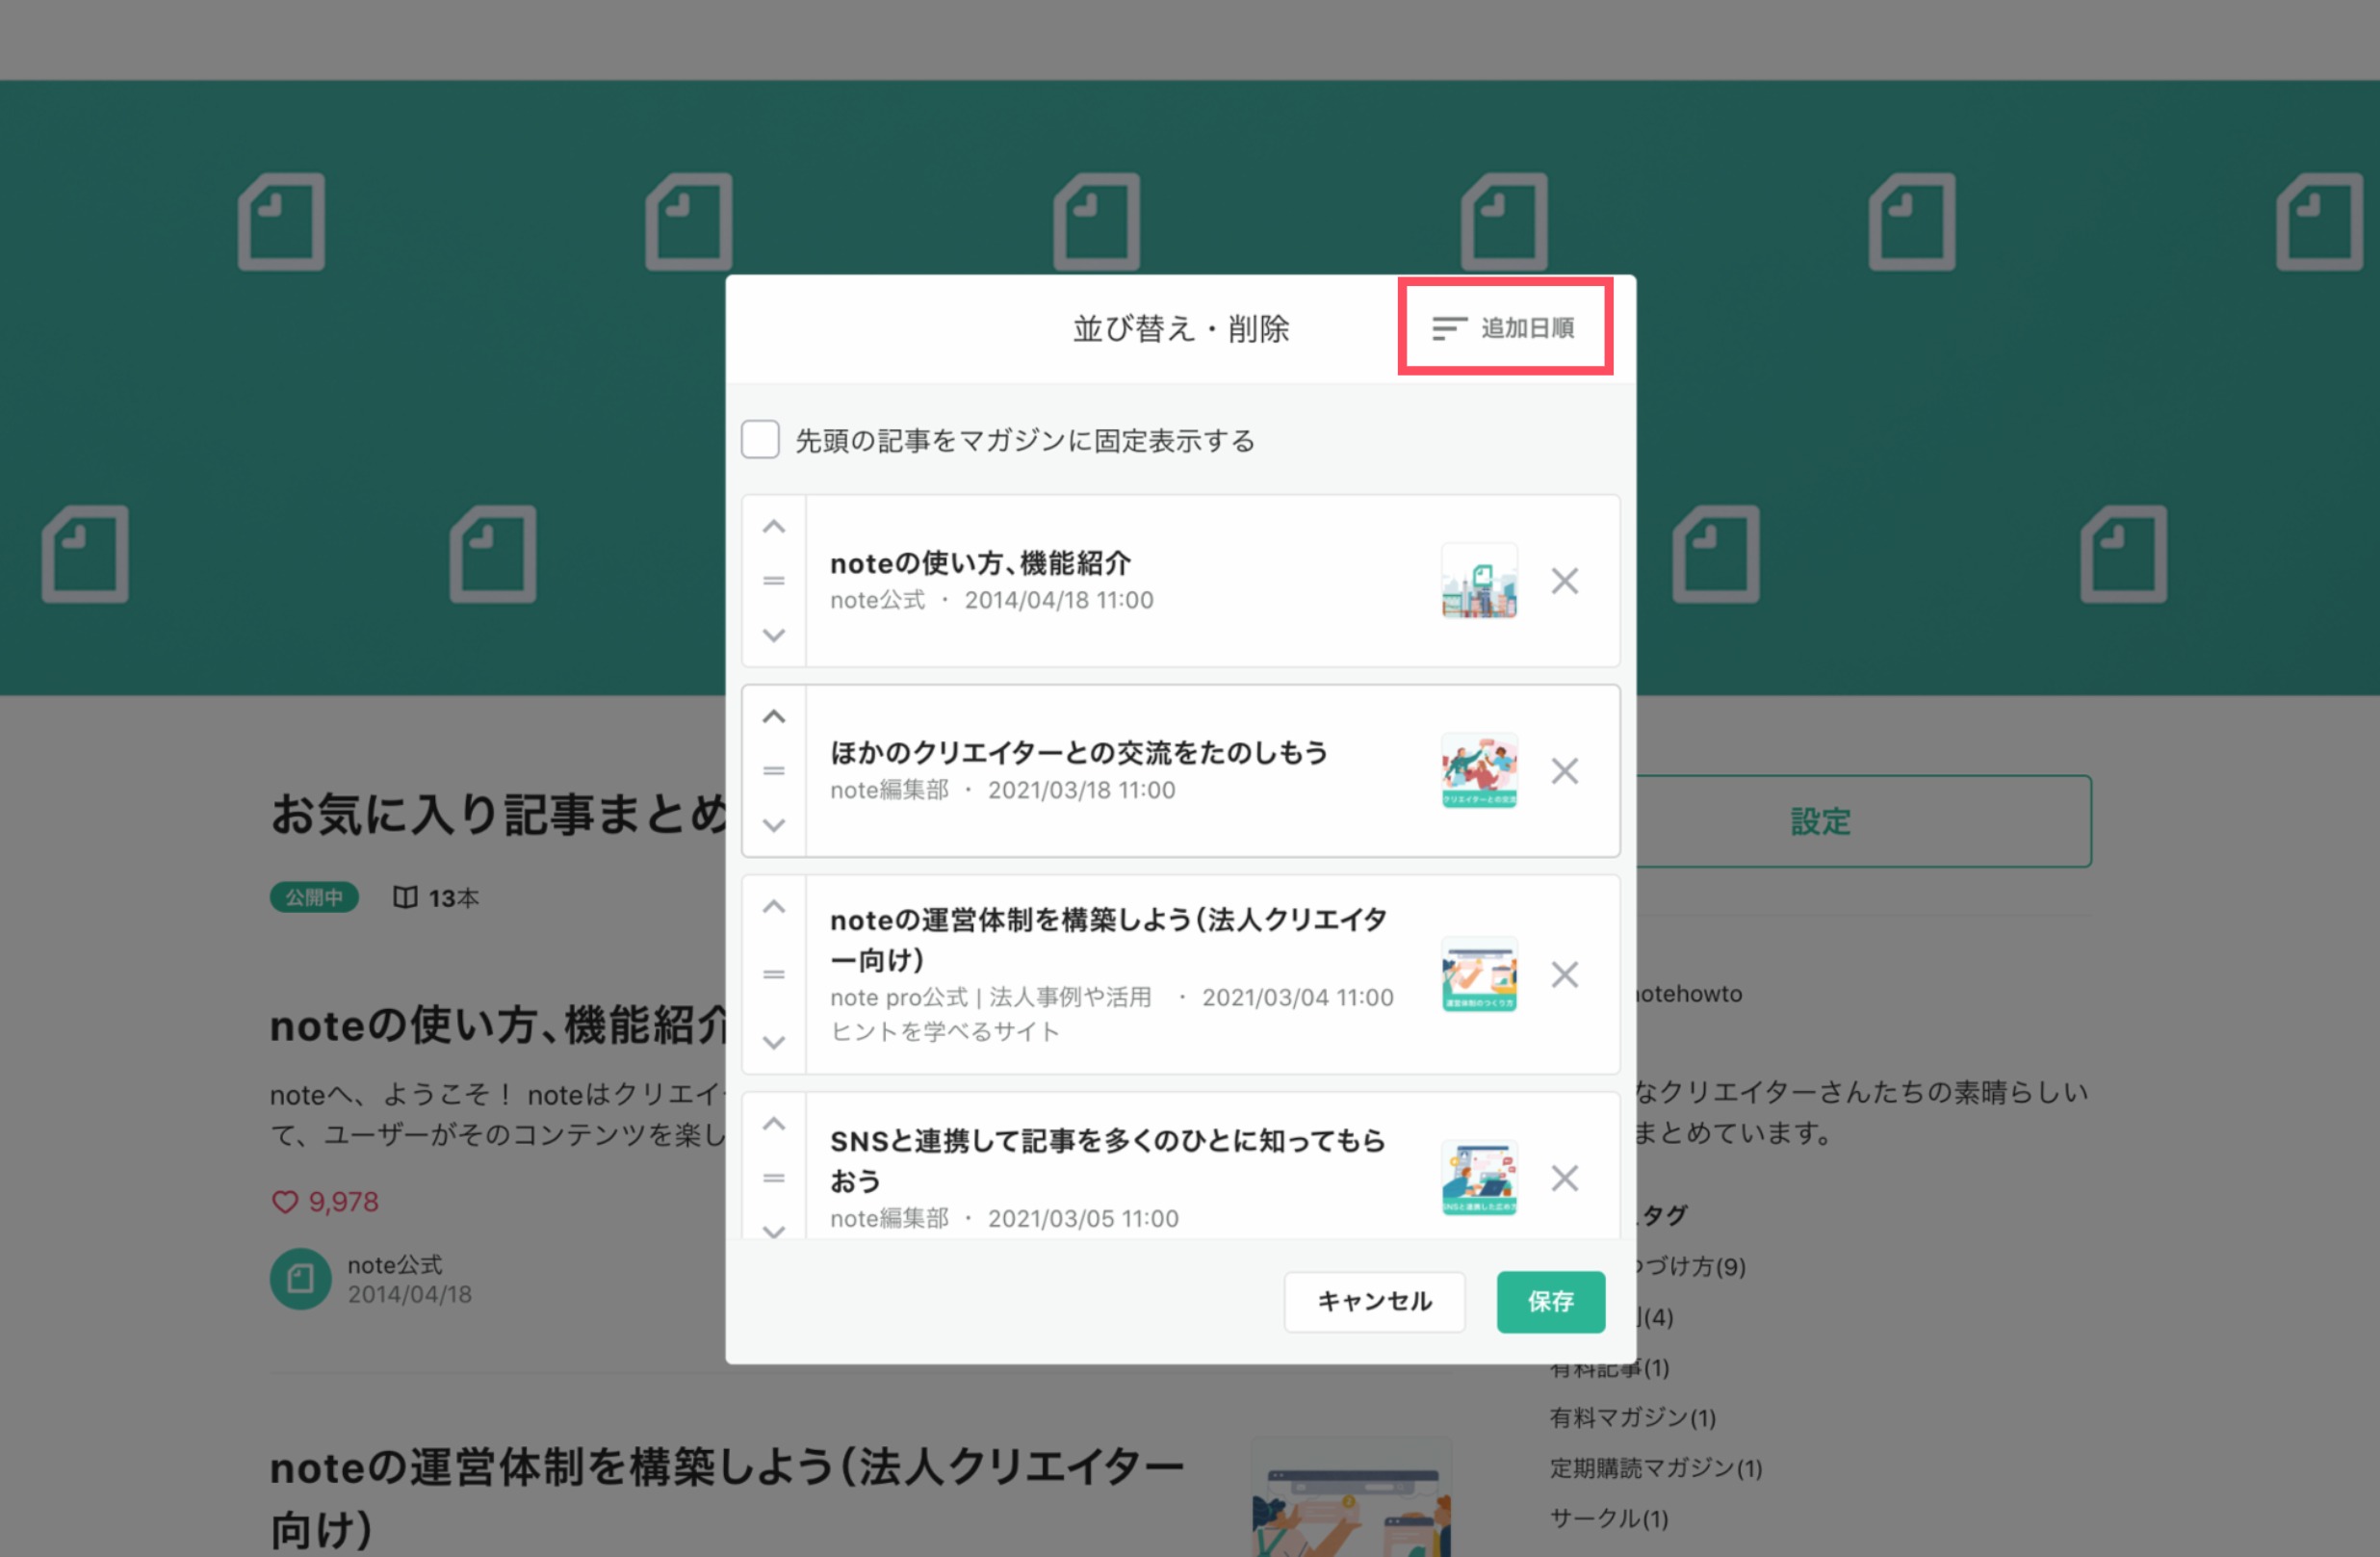Move ほかのクリエイターとの交流をたのしもう up one position
This screenshot has width=2380, height=1557.
tap(774, 717)
